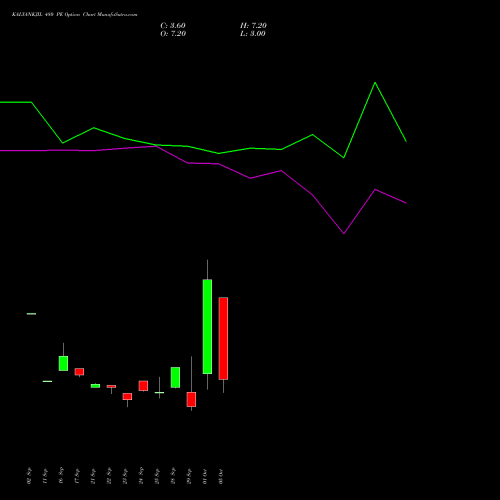Click the tall green candlestick for 01 Oct
The height and width of the screenshot is (500, 500).
(x=207, y=326)
